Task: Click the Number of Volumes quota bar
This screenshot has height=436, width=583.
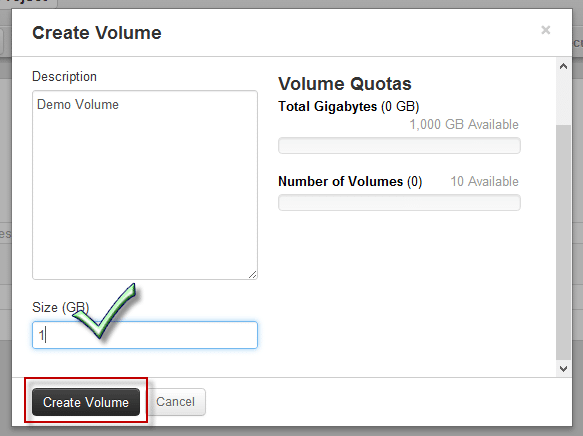Action: 399,203
